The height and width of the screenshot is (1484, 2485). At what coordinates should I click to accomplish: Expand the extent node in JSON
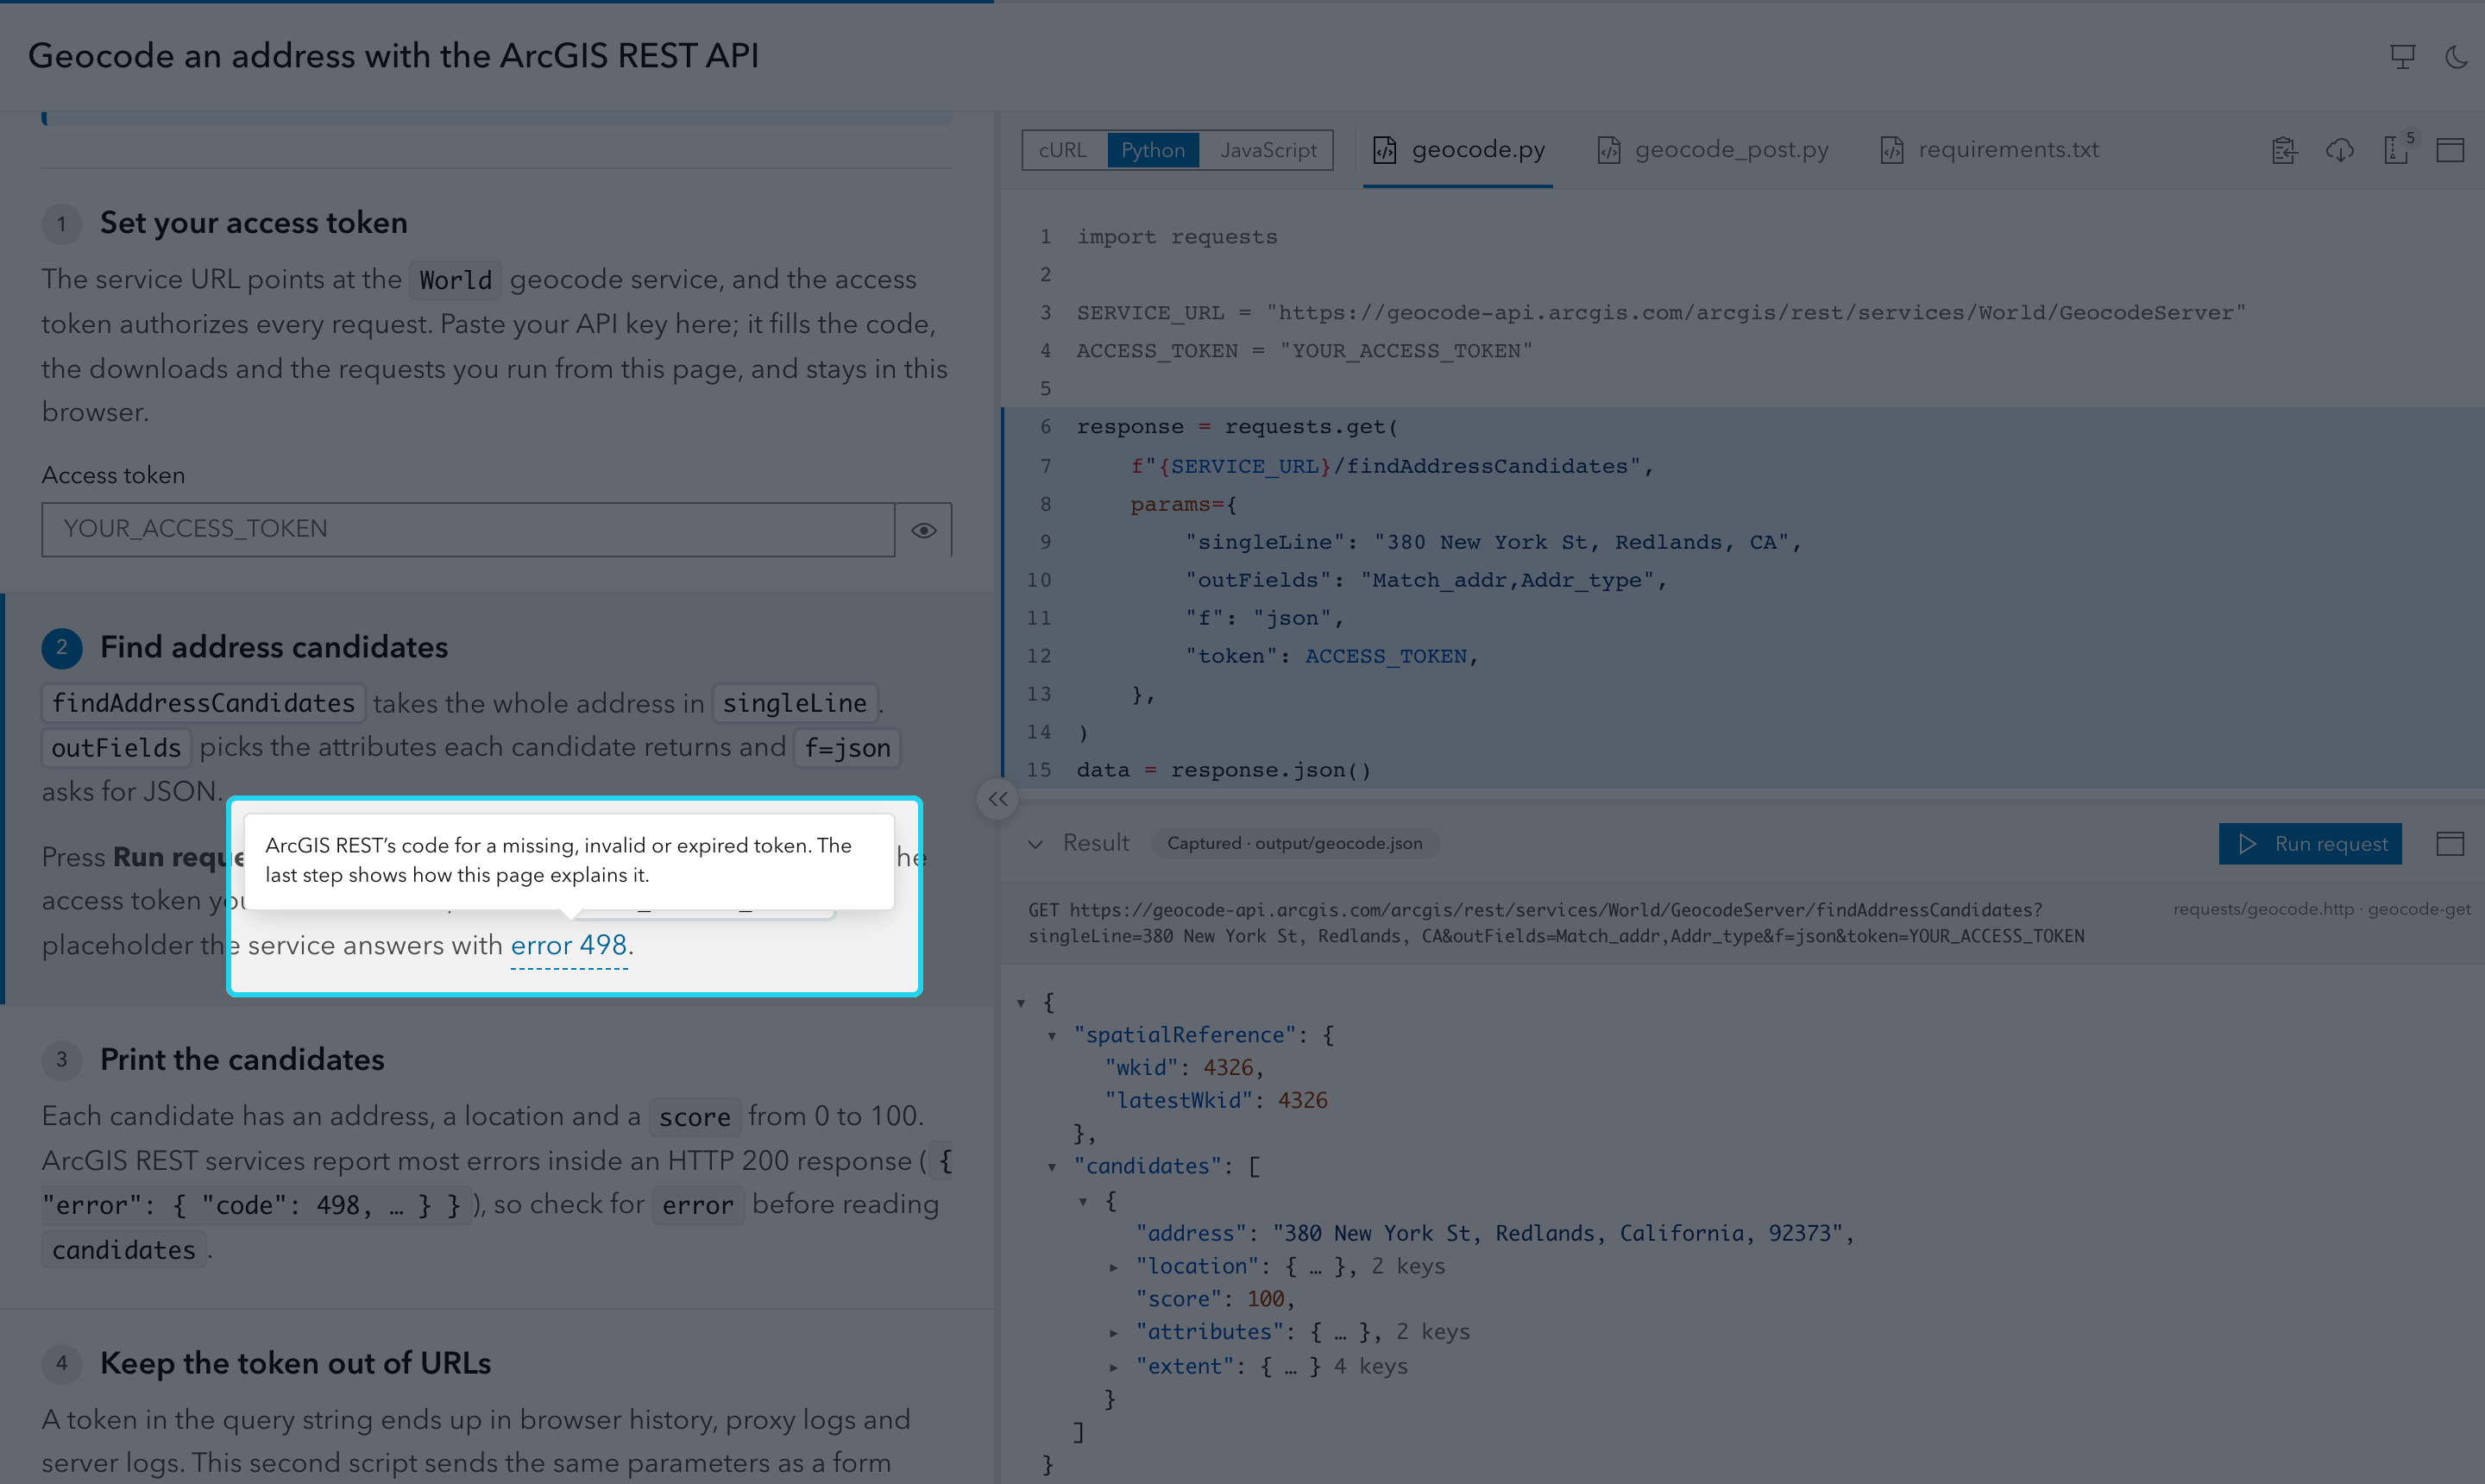point(1113,1366)
